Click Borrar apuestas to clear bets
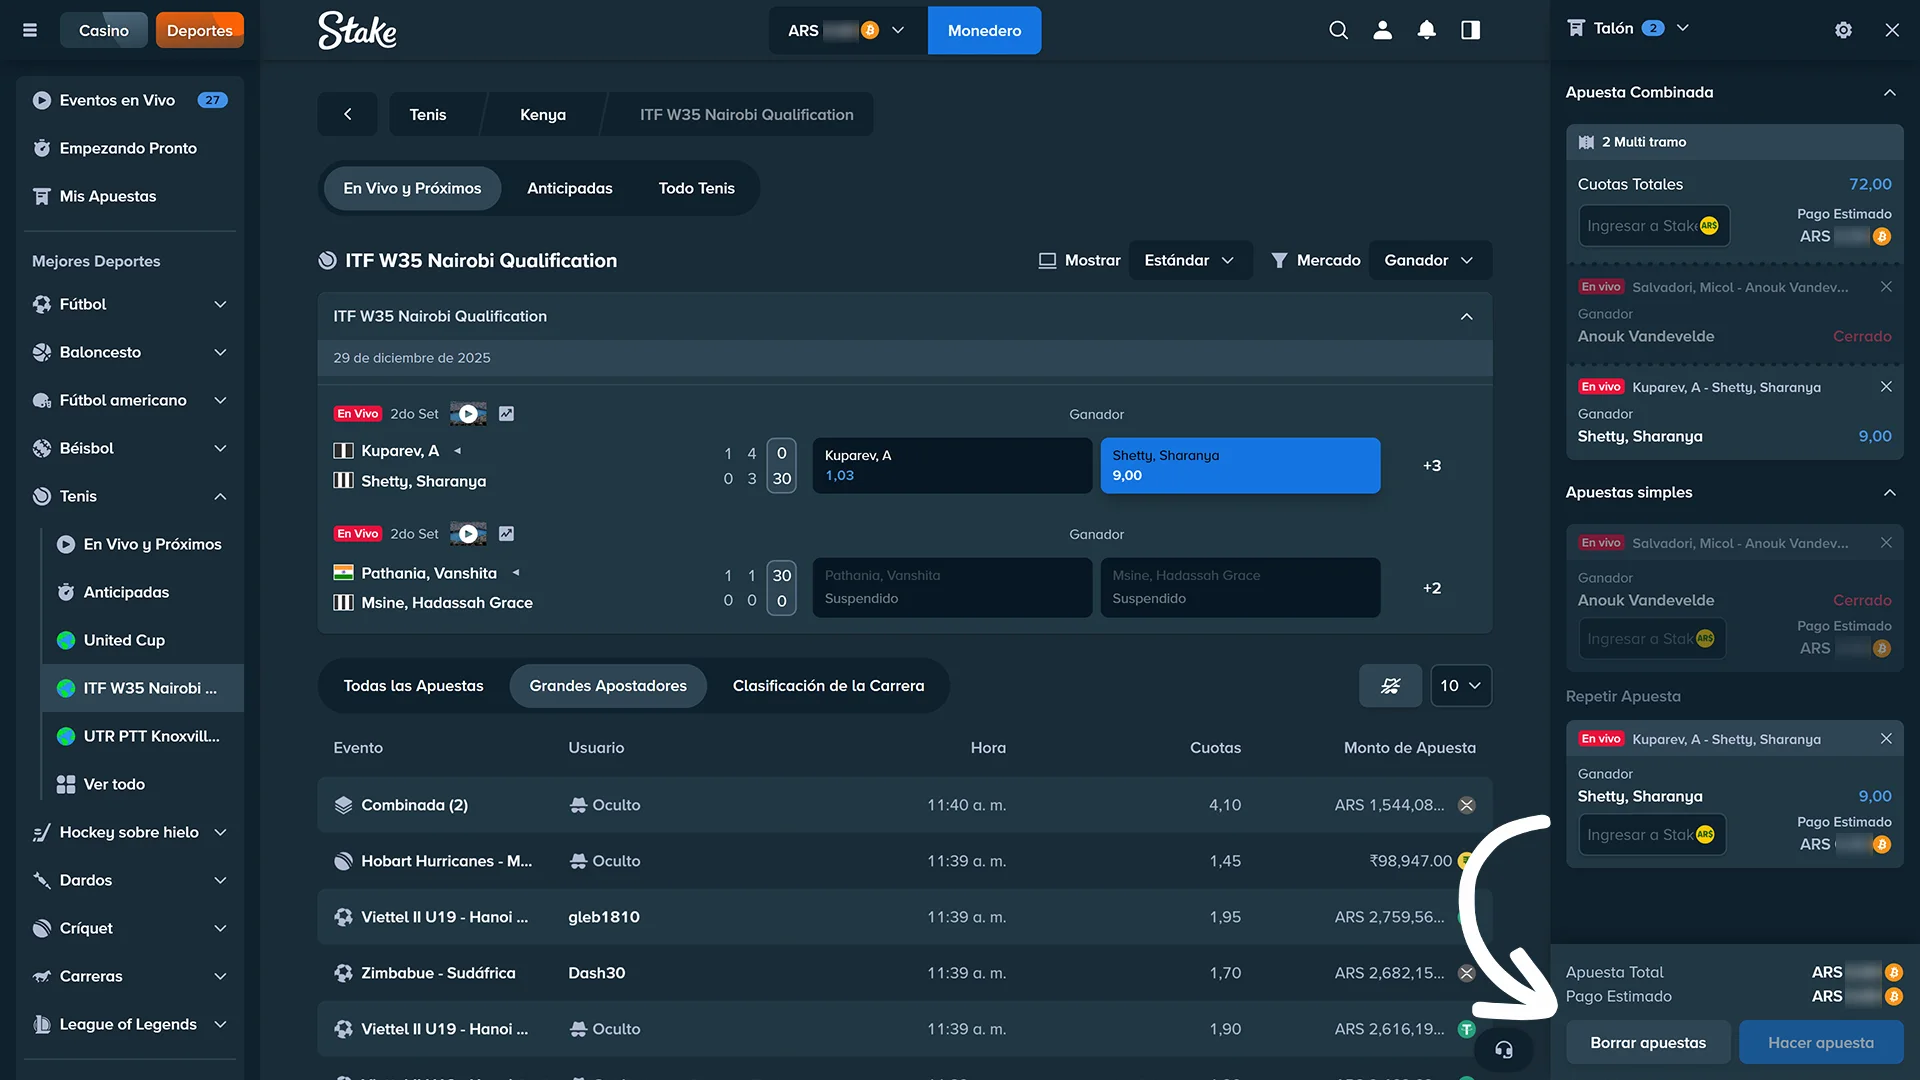This screenshot has height=1080, width=1920. (x=1648, y=1041)
